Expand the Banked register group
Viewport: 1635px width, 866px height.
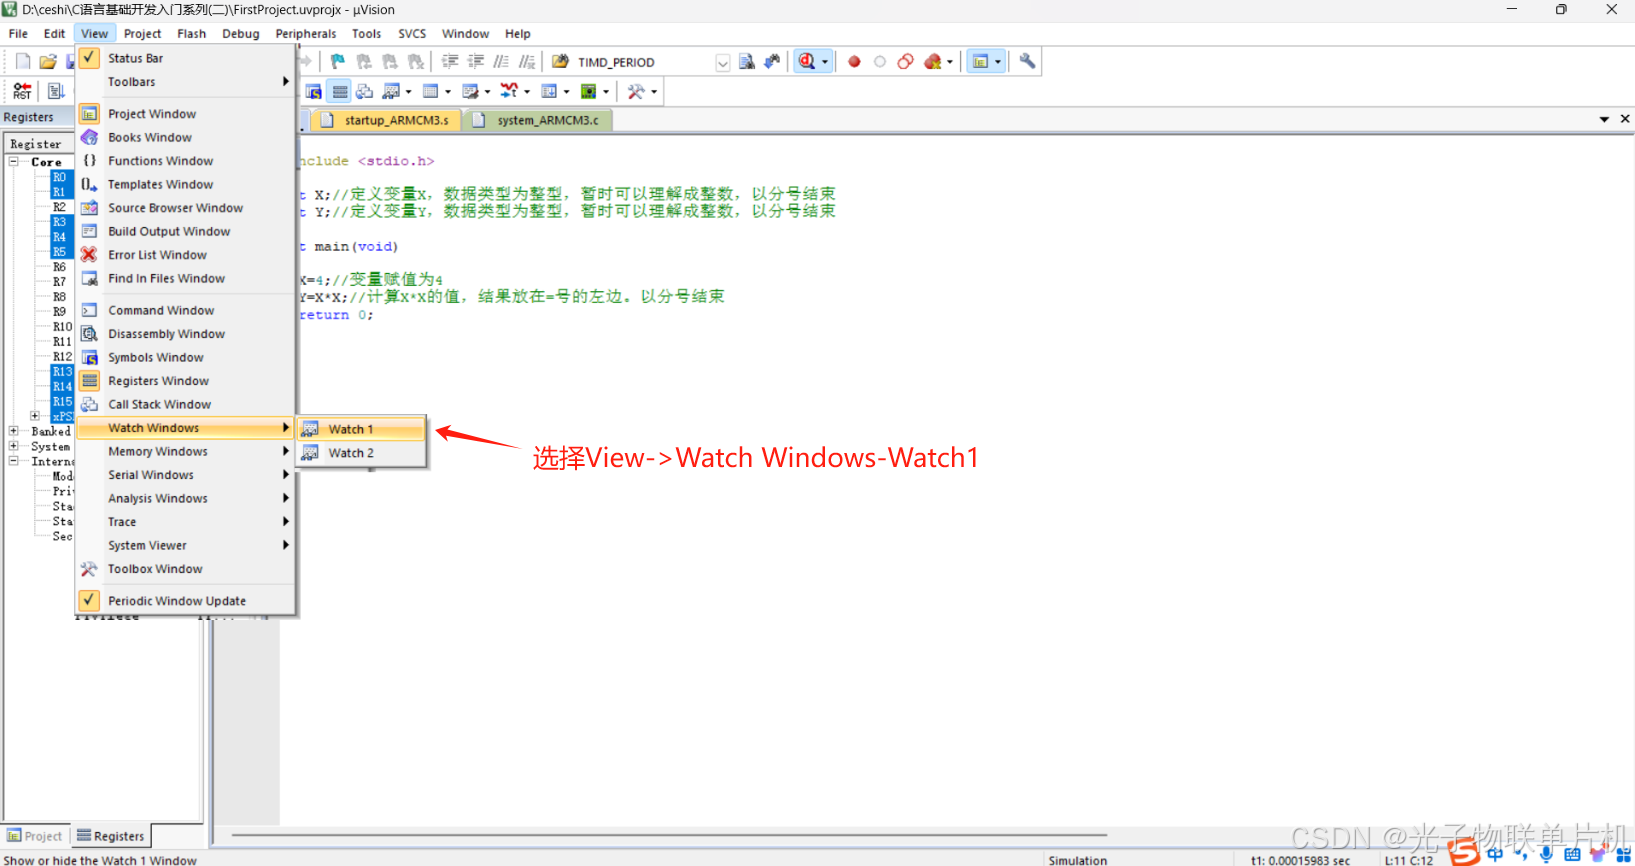tap(14, 432)
